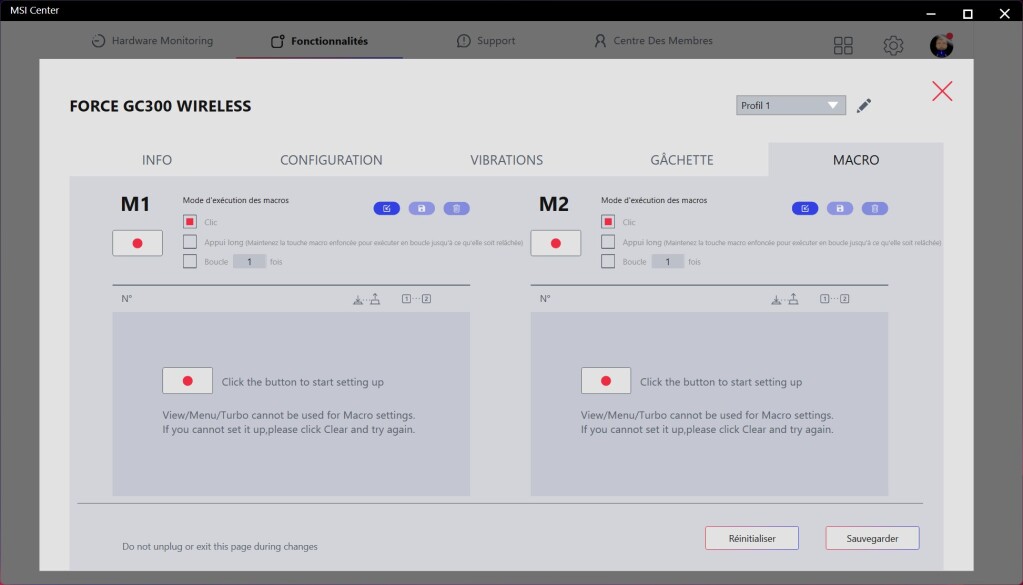Click the M1 save macro icon
The width and height of the screenshot is (1023, 585).
tap(421, 209)
